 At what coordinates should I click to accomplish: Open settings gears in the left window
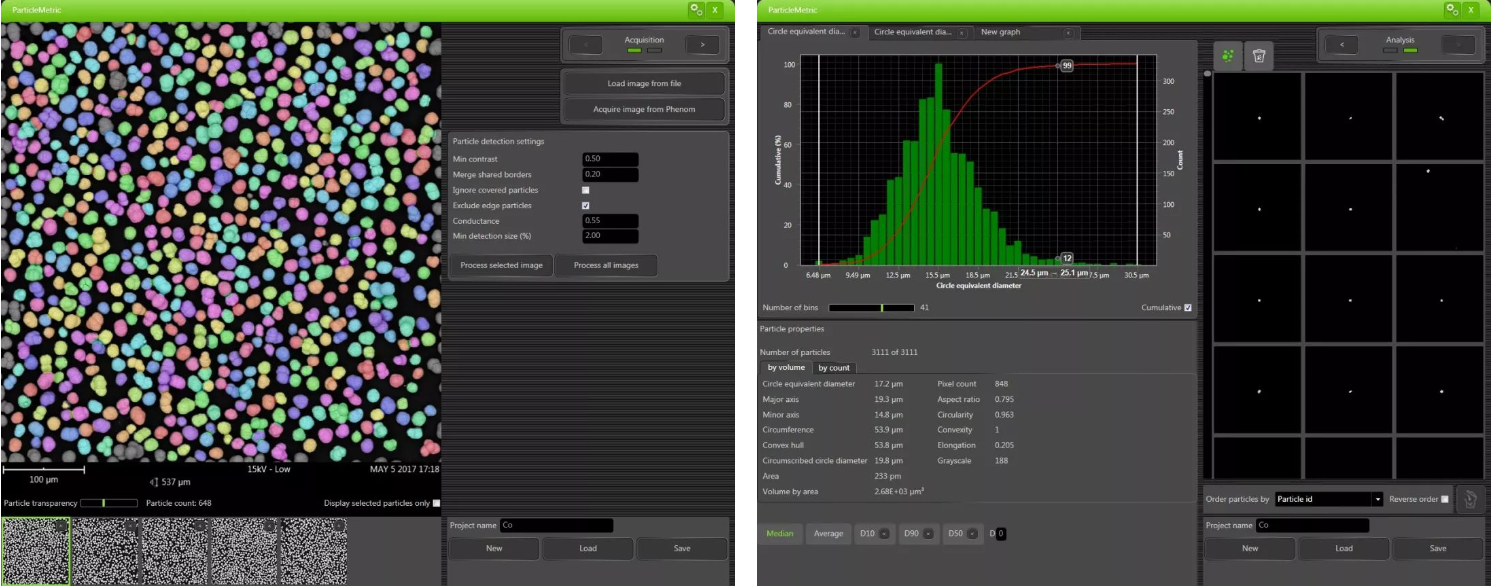696,9
